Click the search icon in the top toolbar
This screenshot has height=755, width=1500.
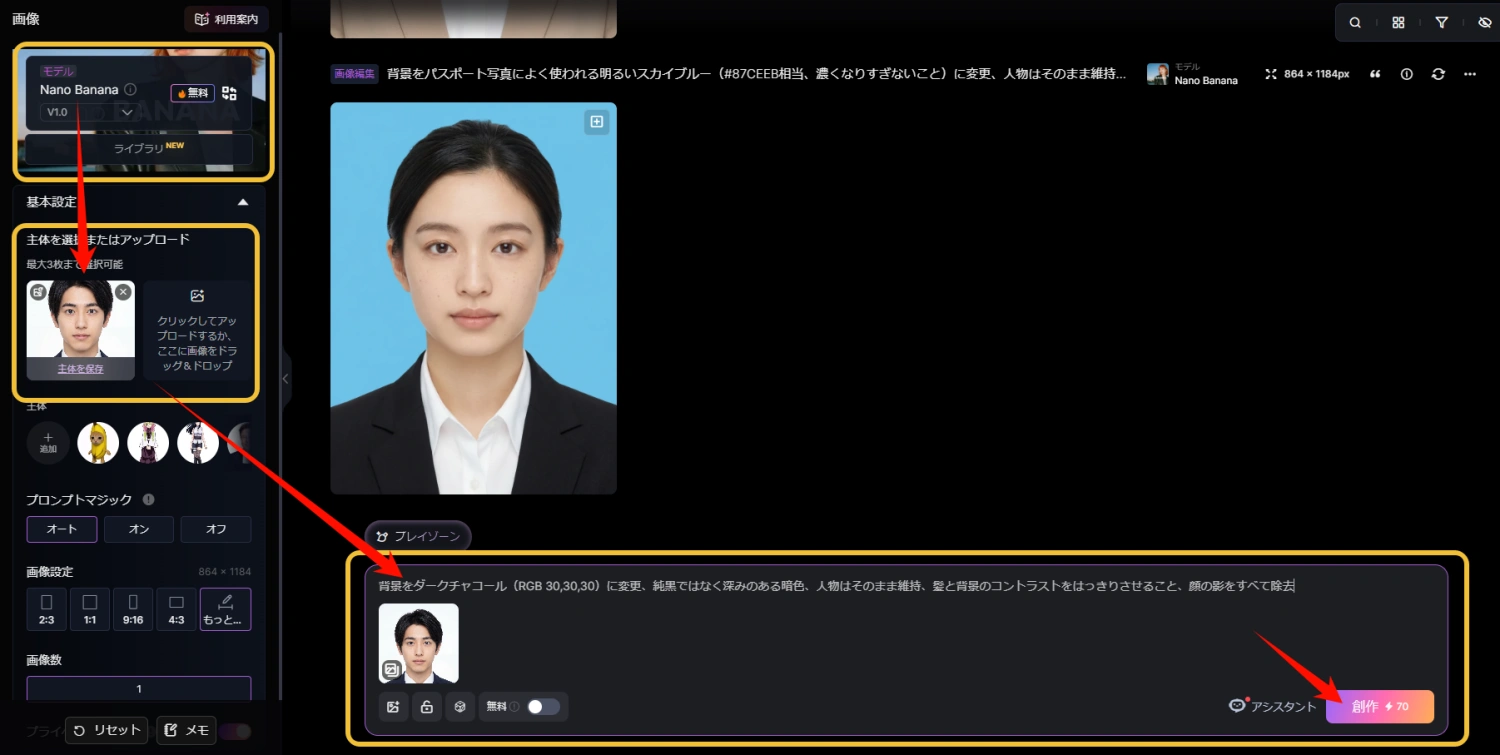coord(1354,21)
